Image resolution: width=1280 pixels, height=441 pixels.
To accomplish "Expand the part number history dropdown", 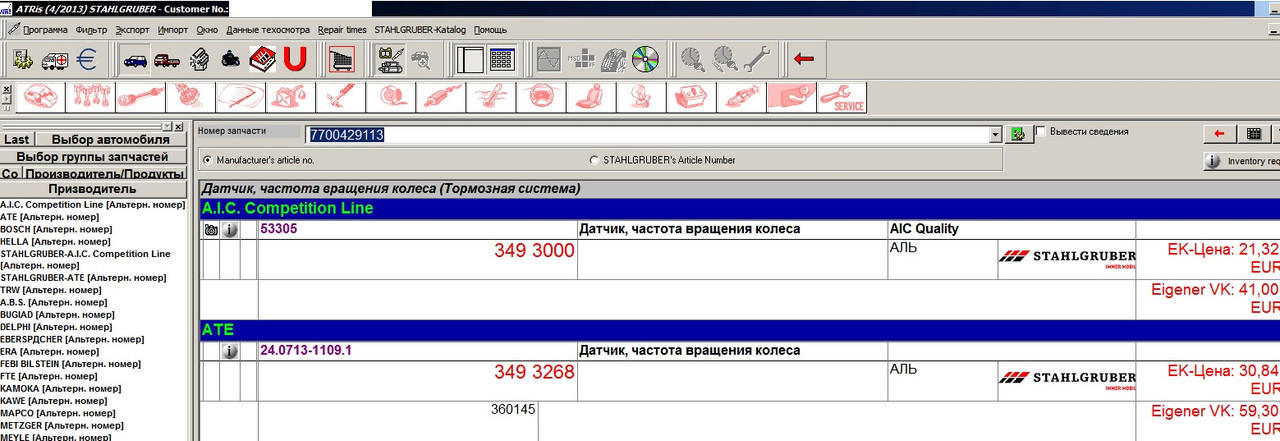I will coord(994,134).
